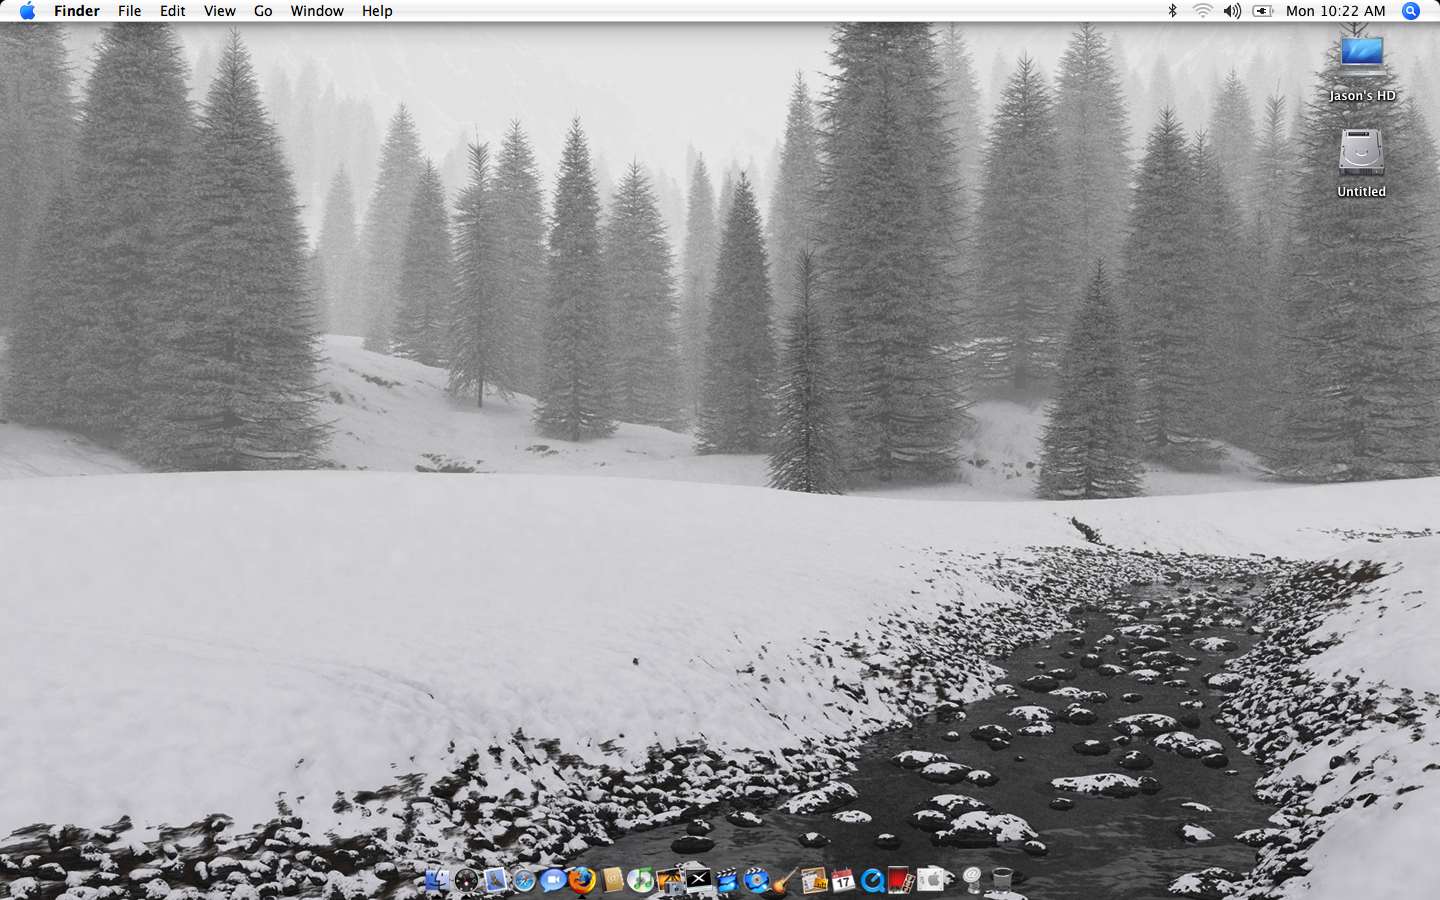Open the Window menu
Viewport: 1440px width, 900px height.
coord(317,11)
